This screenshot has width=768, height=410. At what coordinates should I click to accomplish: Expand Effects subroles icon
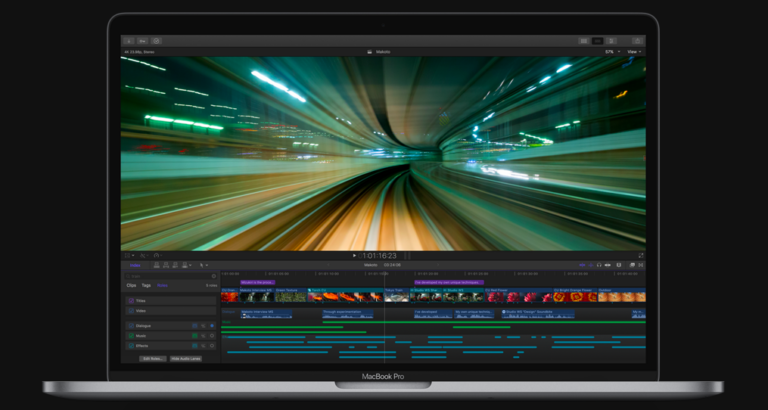(x=203, y=346)
